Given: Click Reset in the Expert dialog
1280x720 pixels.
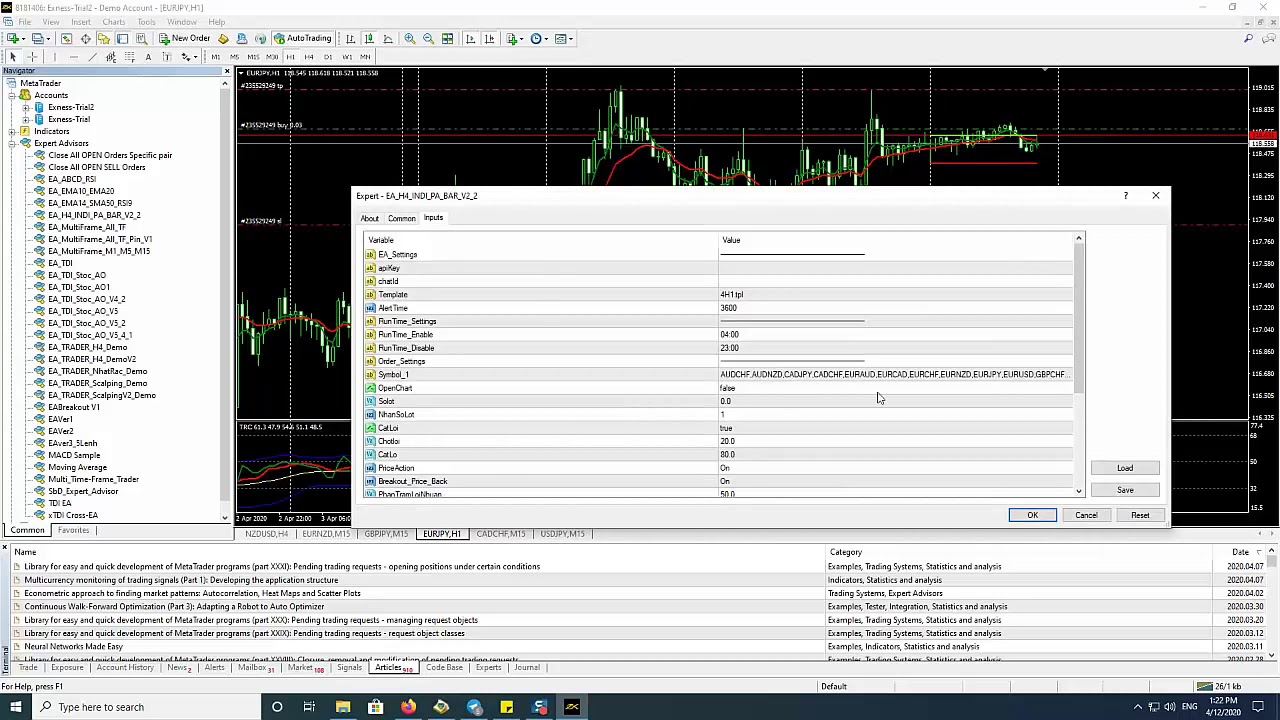Looking at the screenshot, I should pyautogui.click(x=1140, y=515).
